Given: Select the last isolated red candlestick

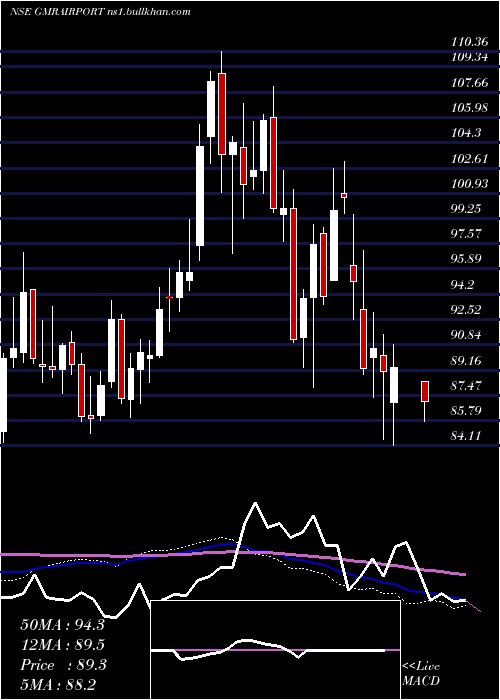Looking at the screenshot, I should tap(425, 392).
